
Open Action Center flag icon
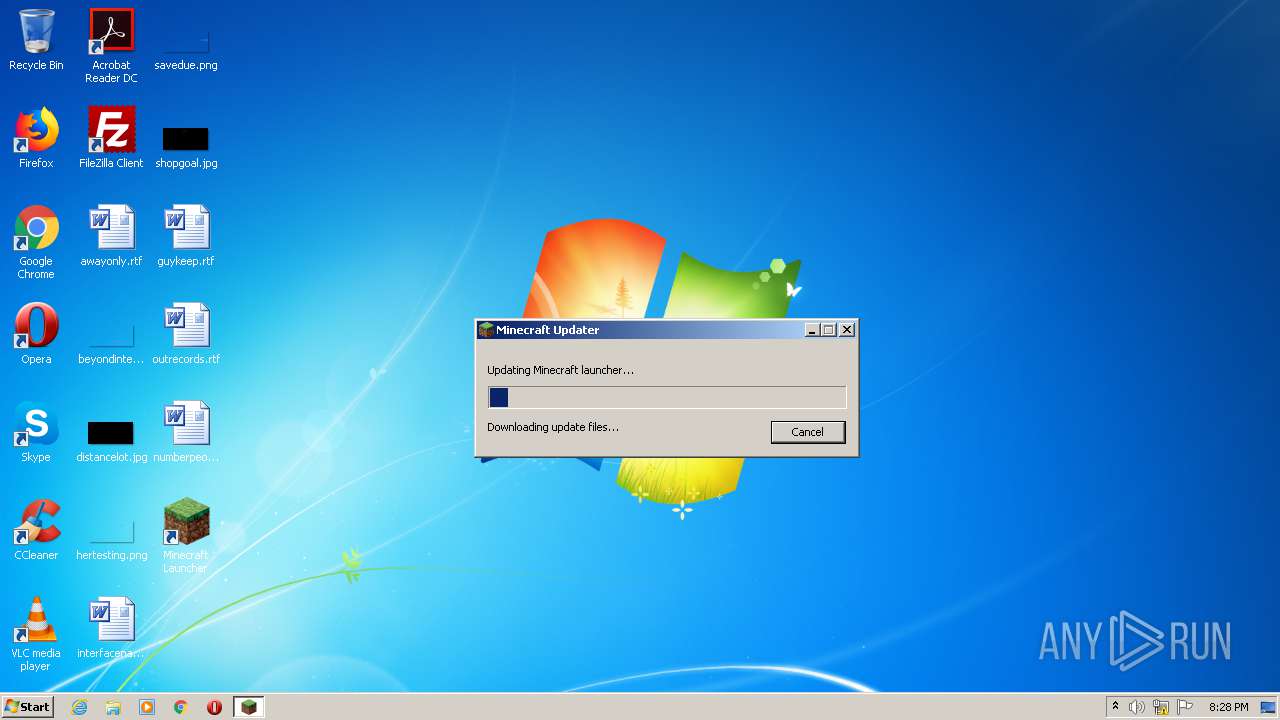coord(1185,707)
